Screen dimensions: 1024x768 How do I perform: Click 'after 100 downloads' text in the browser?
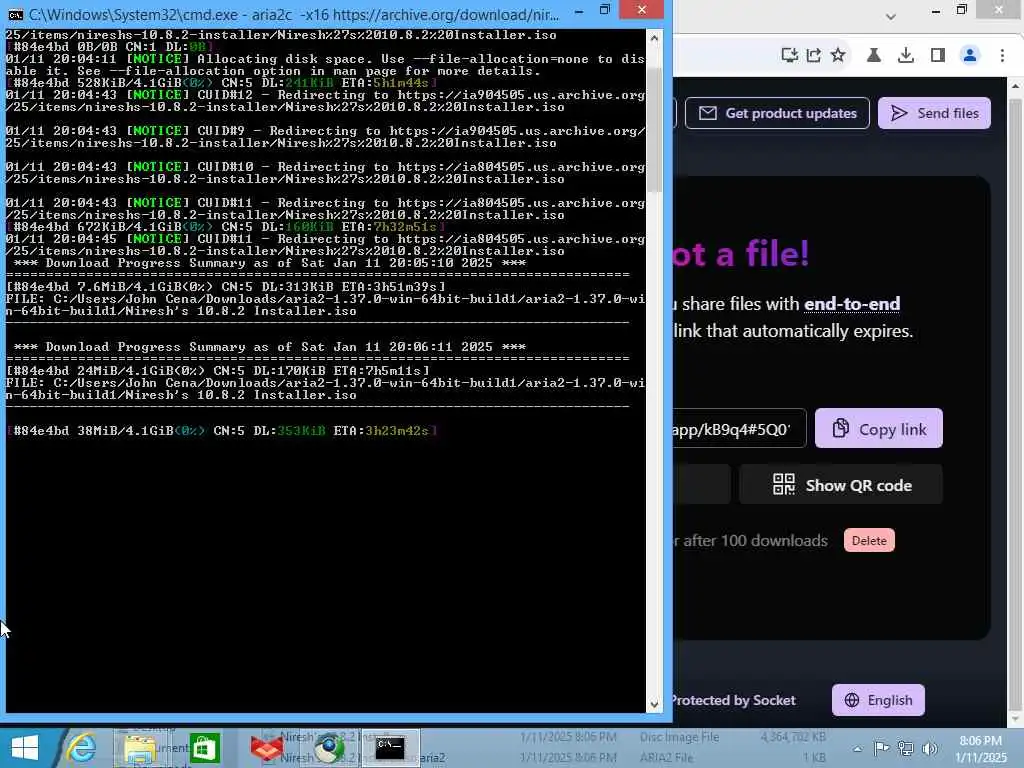756,541
